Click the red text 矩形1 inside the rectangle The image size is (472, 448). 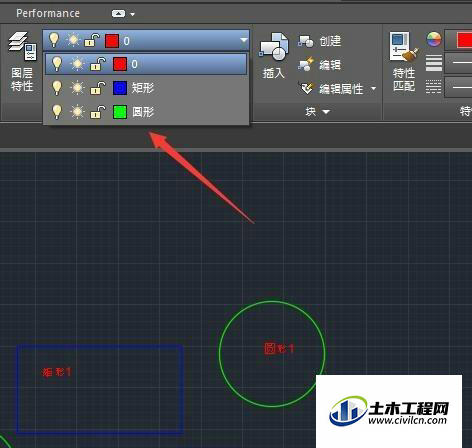pos(57,372)
